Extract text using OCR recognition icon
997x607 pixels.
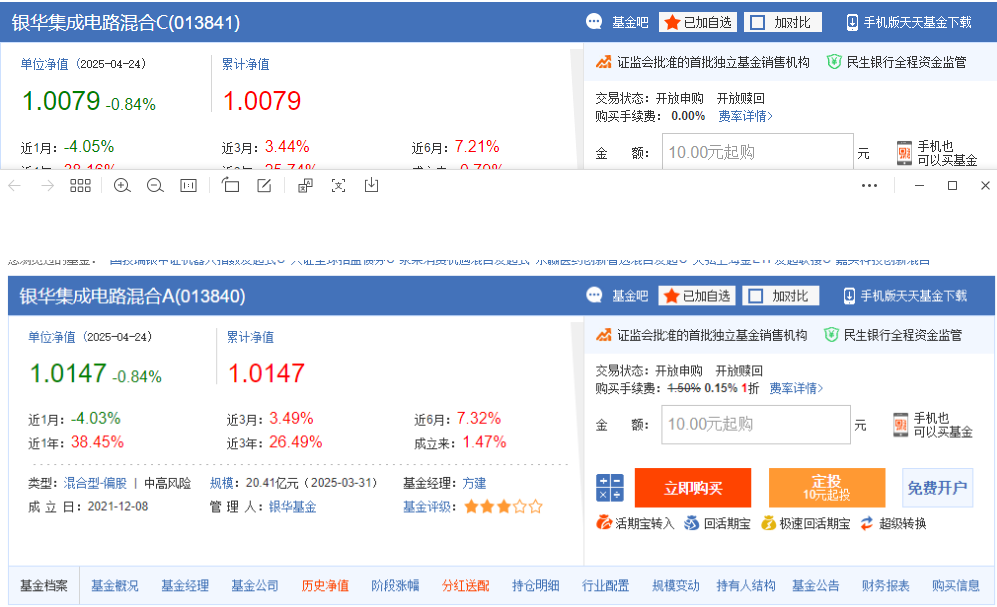coord(338,186)
